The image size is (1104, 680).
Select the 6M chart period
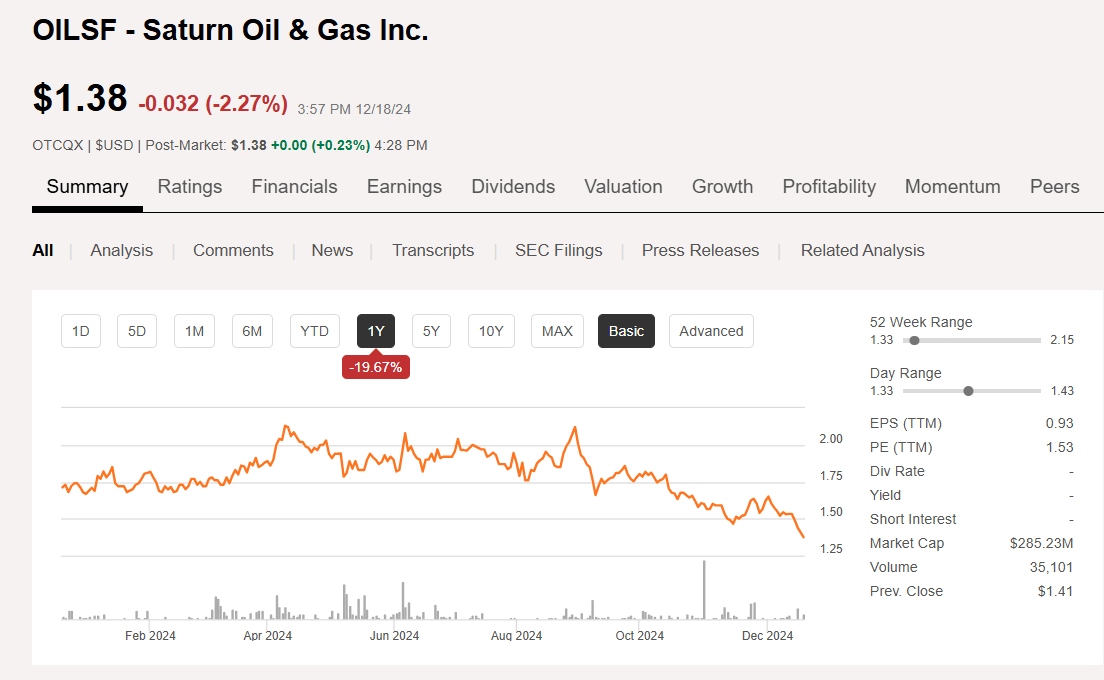[x=252, y=331]
